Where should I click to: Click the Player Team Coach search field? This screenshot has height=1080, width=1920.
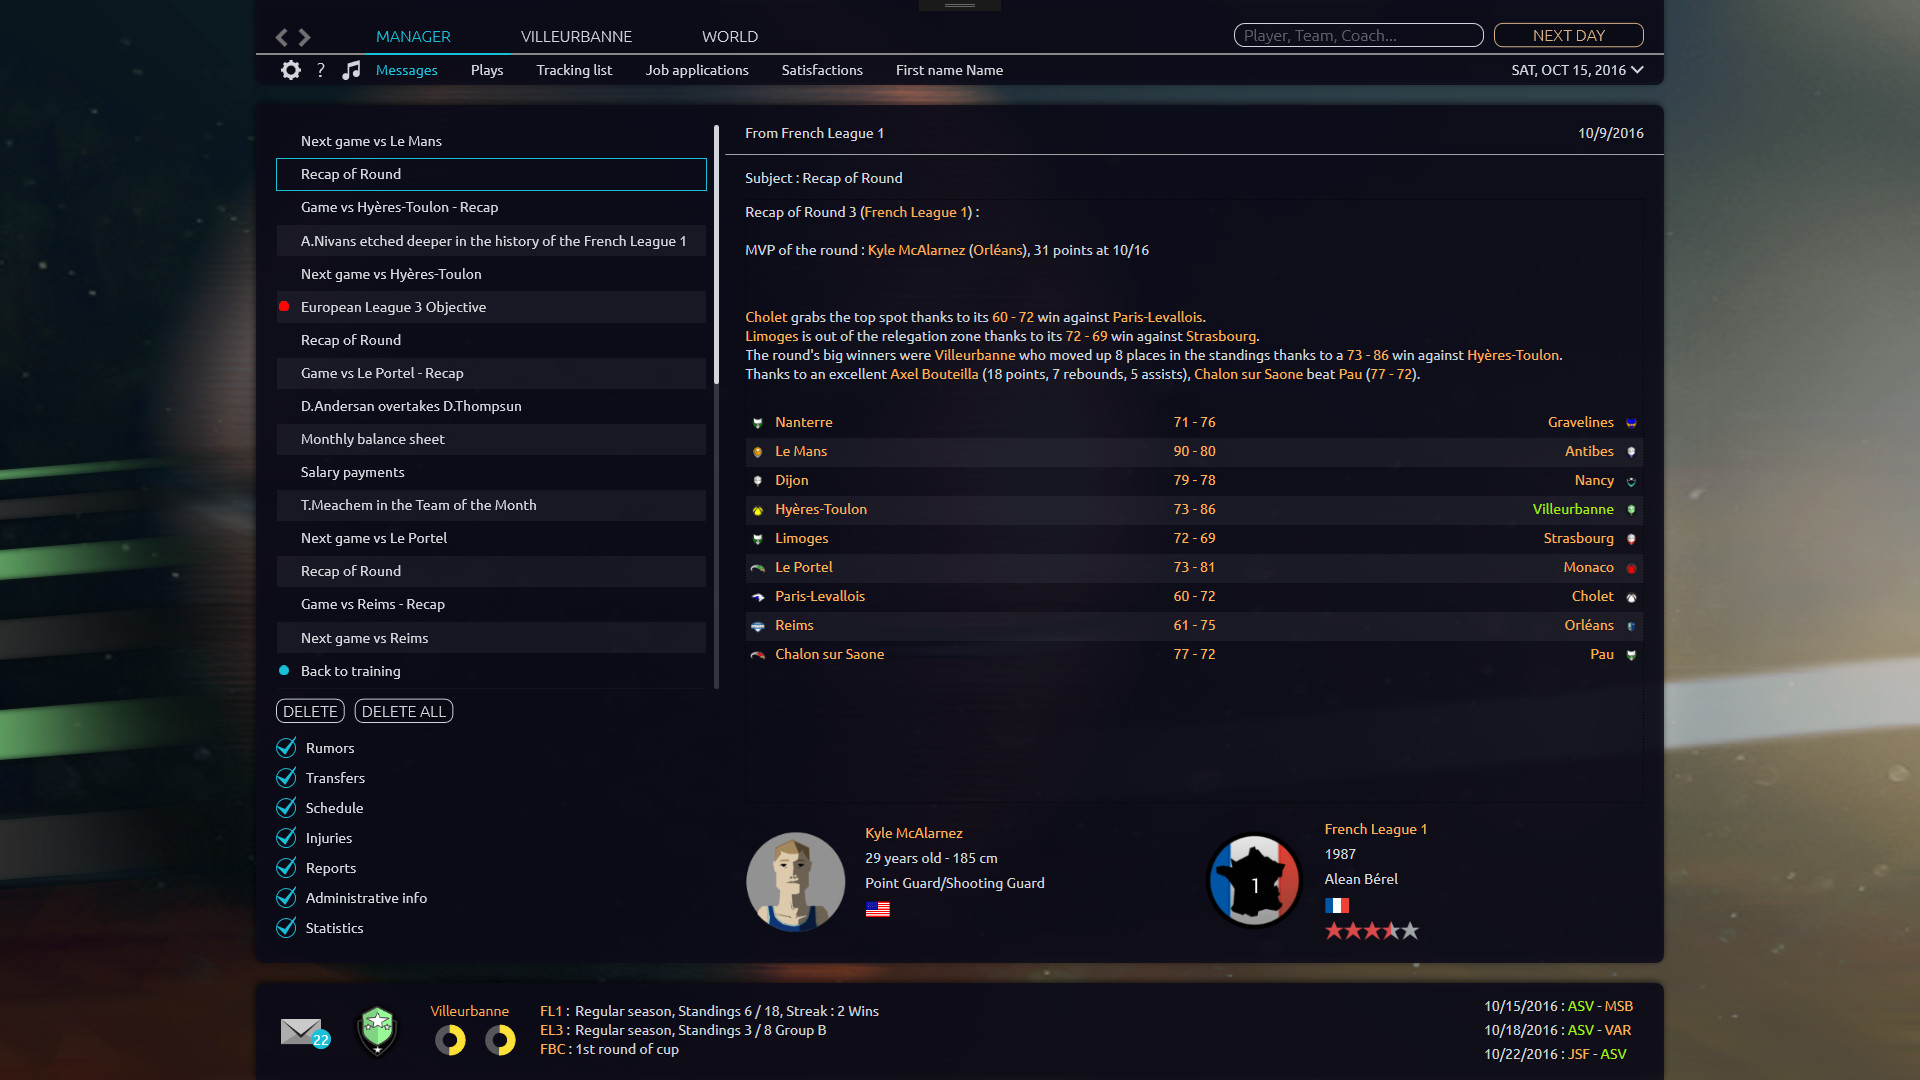tap(1357, 36)
